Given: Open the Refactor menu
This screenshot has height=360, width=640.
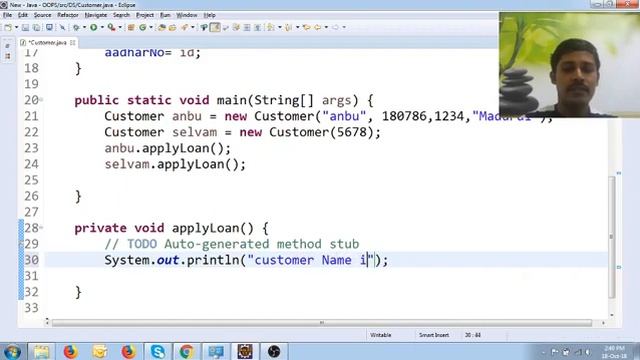Looking at the screenshot, I should (x=68, y=15).
